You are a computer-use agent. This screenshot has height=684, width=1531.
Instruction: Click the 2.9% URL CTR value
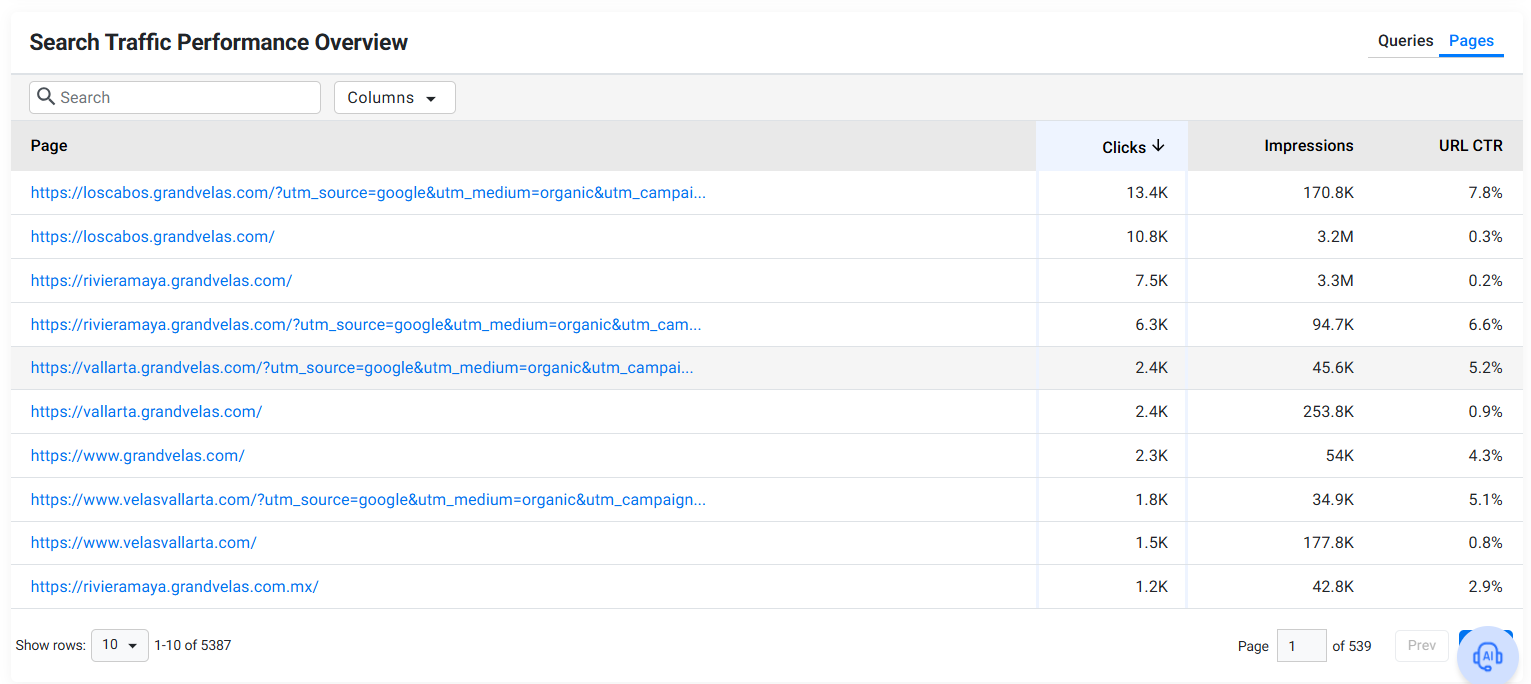[1485, 587]
